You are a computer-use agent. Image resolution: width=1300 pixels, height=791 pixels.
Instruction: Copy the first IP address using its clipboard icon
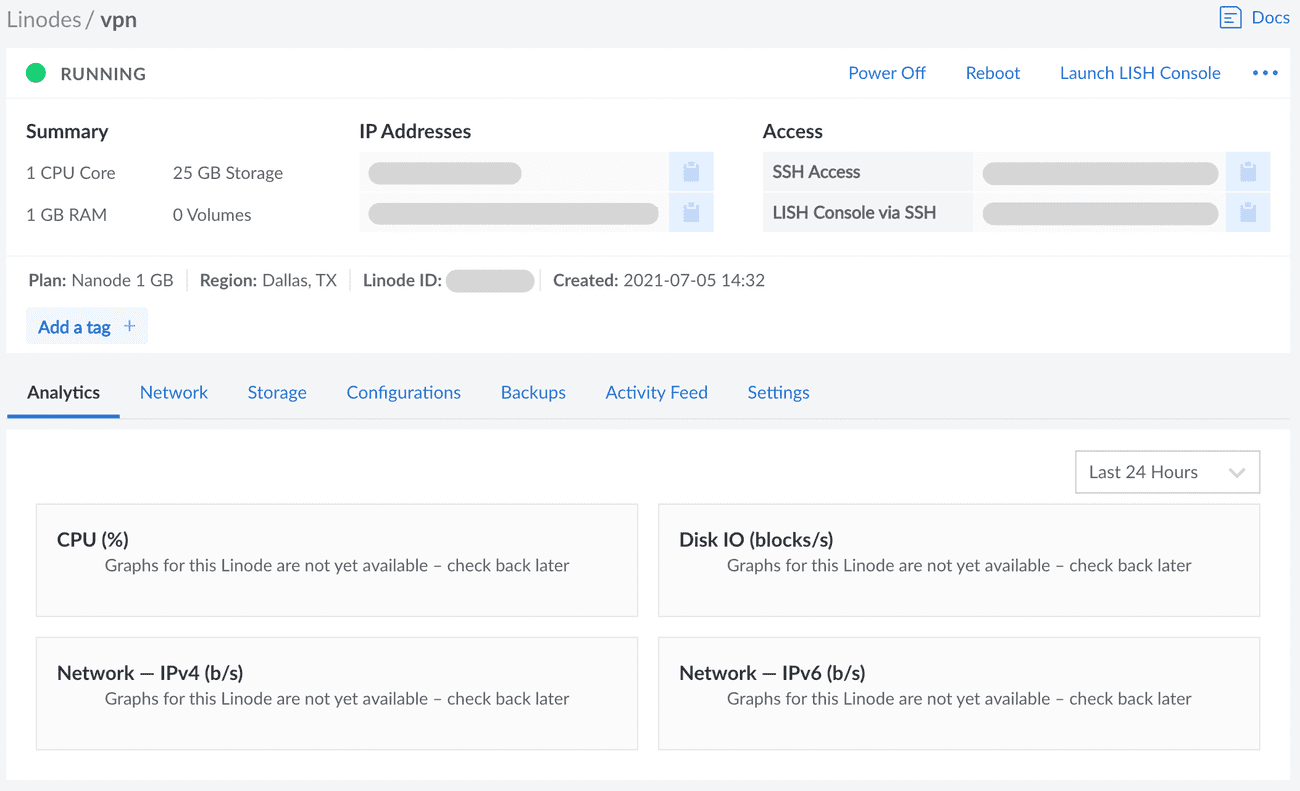click(691, 171)
